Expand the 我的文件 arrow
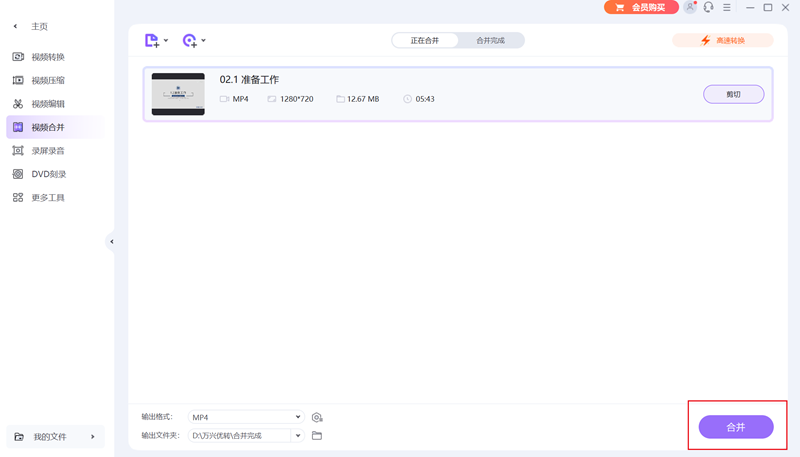800x457 pixels. 92,437
